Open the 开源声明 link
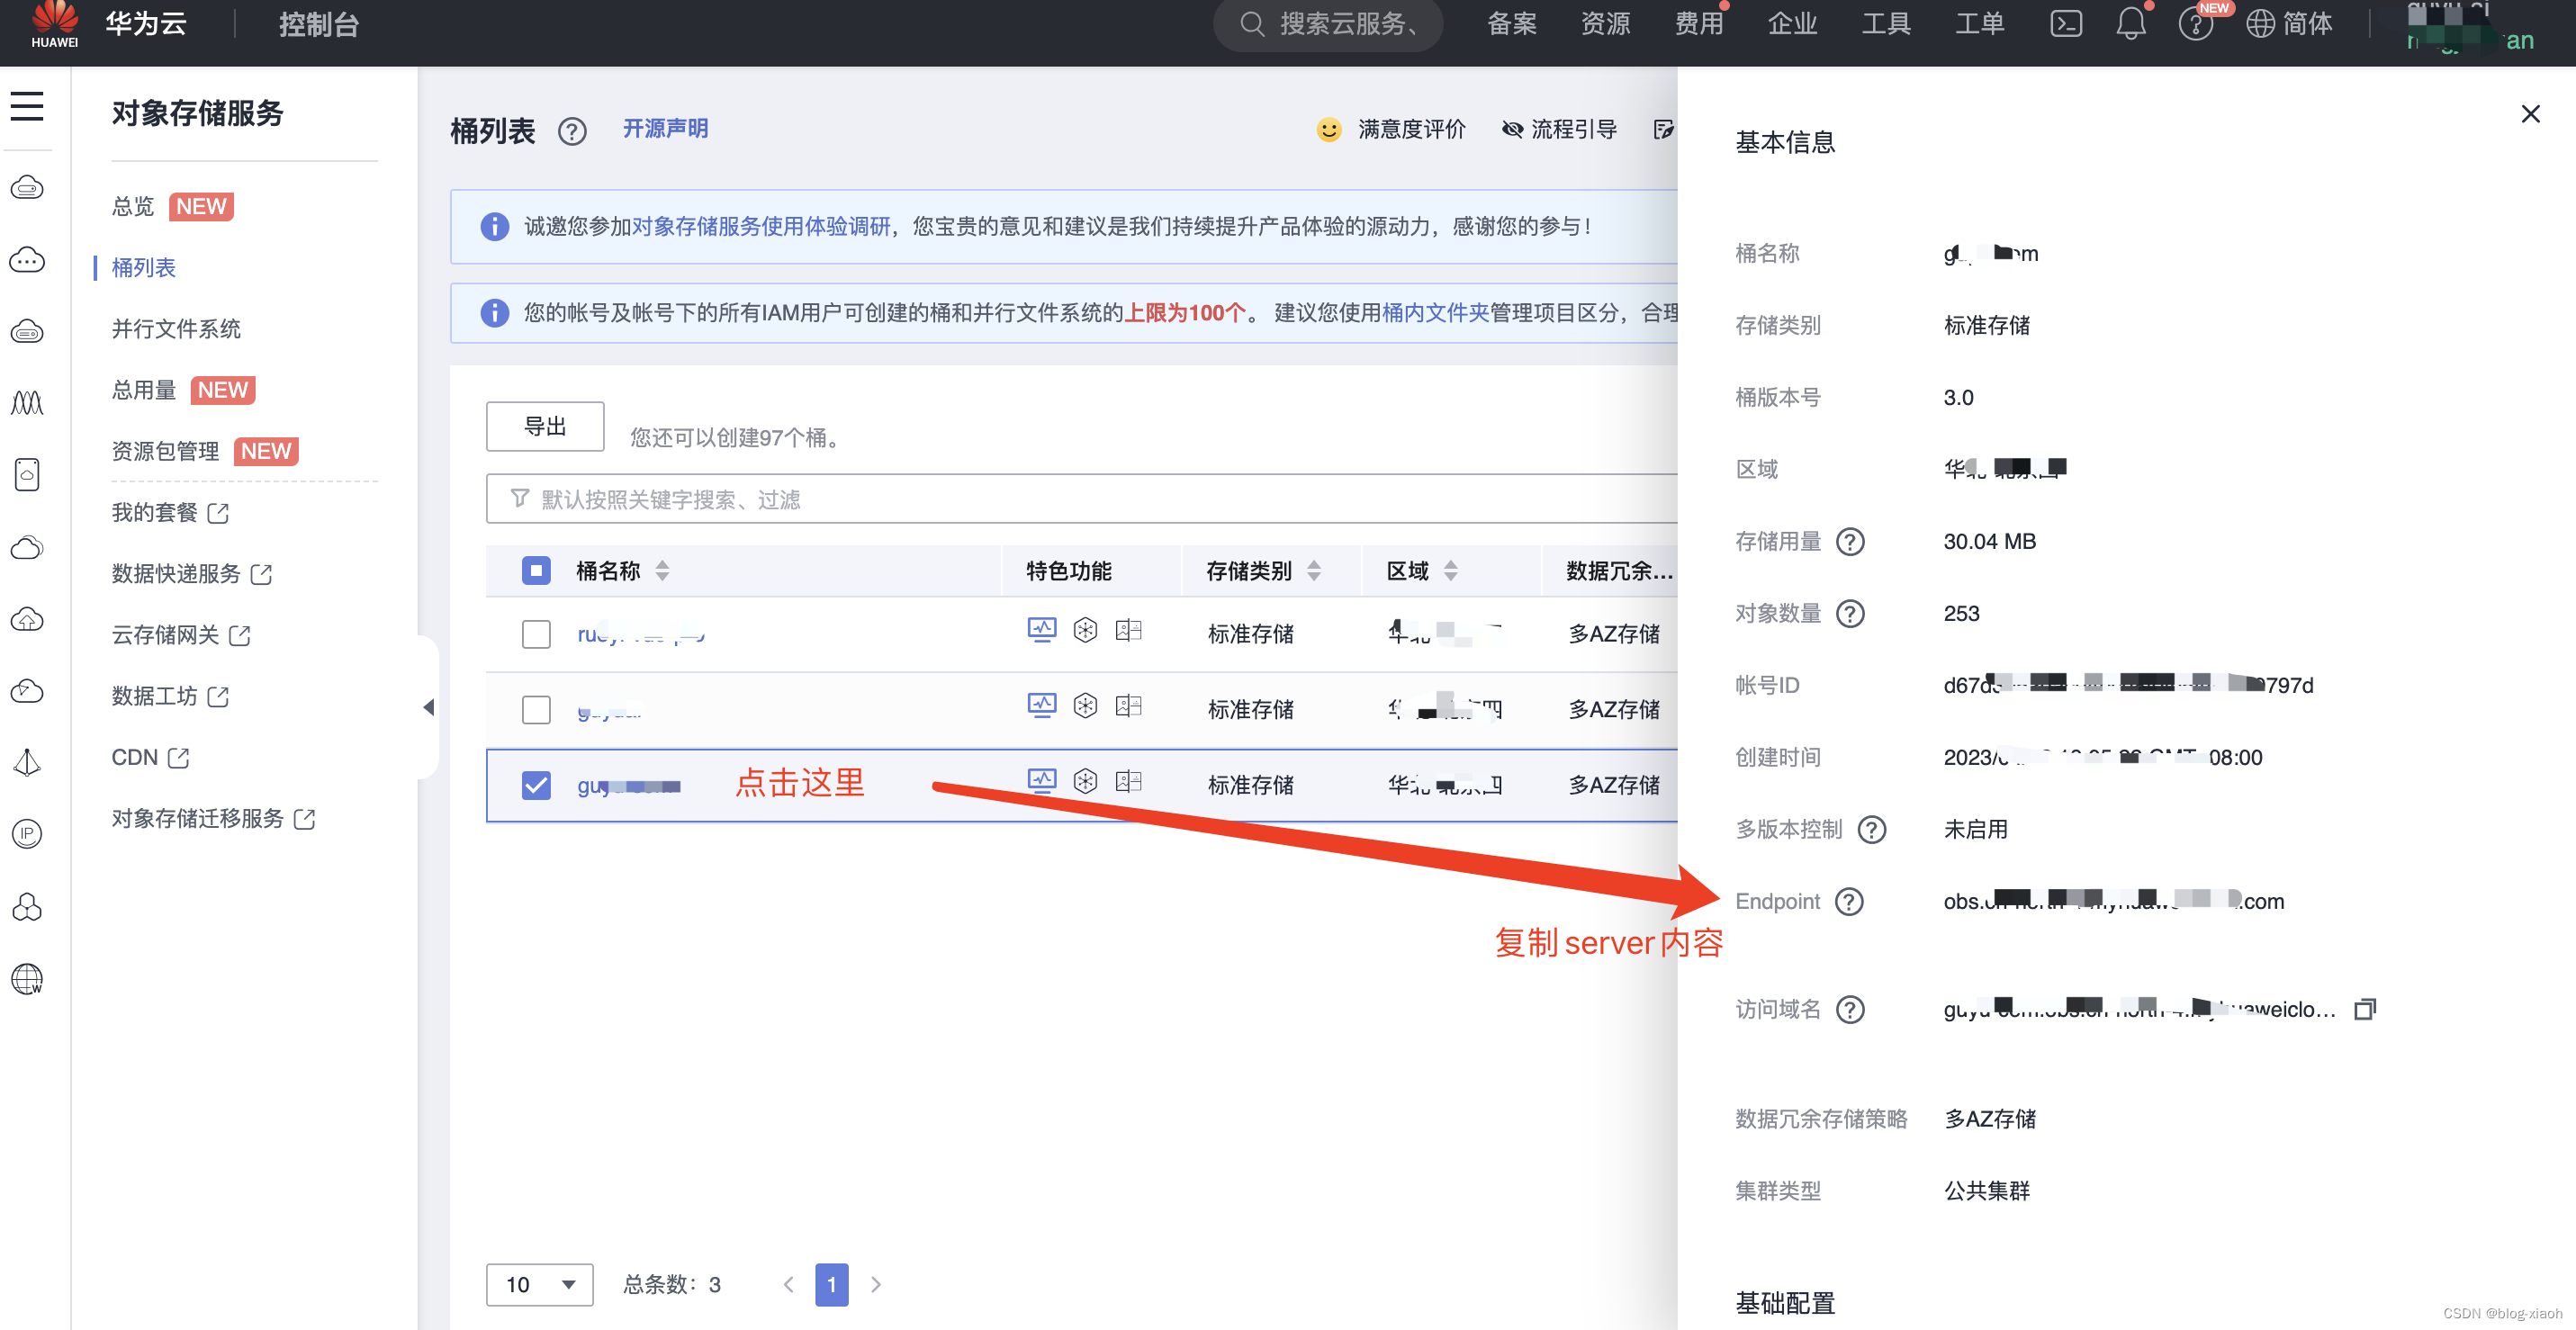The image size is (2576, 1330). [x=665, y=129]
